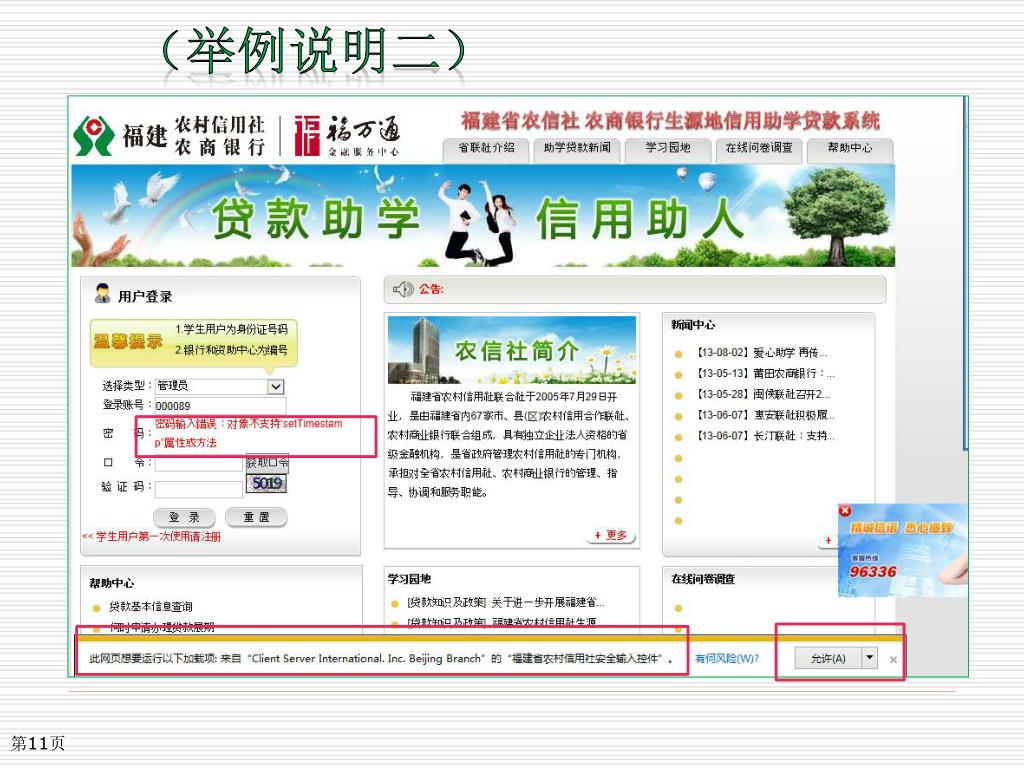Click the 登录 button
The height and width of the screenshot is (768, 1024).
[185, 517]
